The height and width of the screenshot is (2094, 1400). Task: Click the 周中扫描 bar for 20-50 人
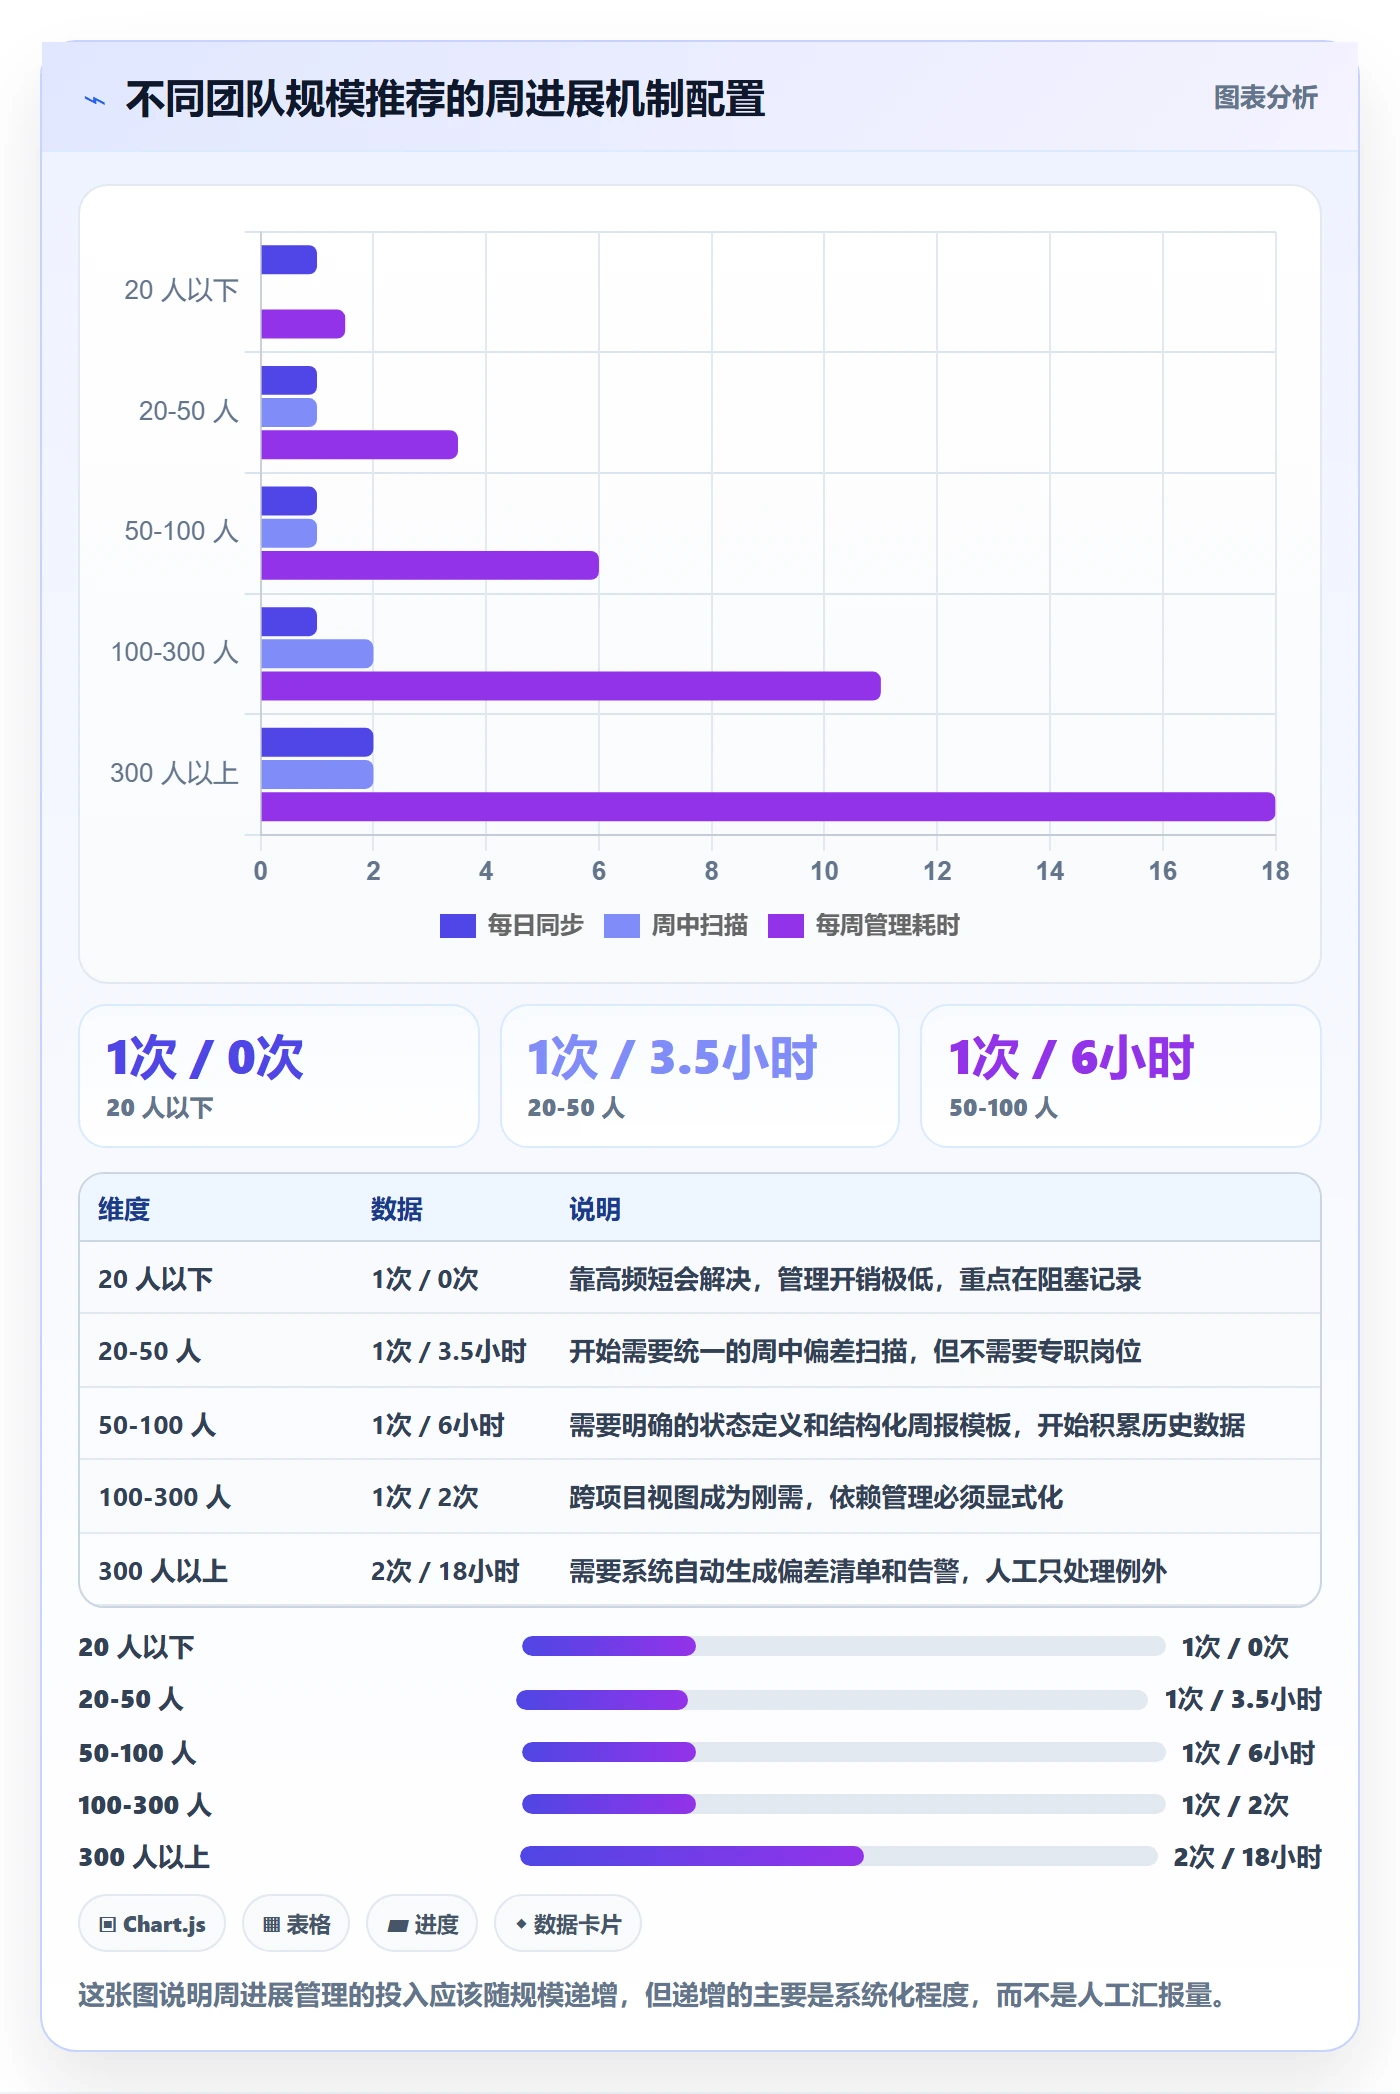point(289,412)
